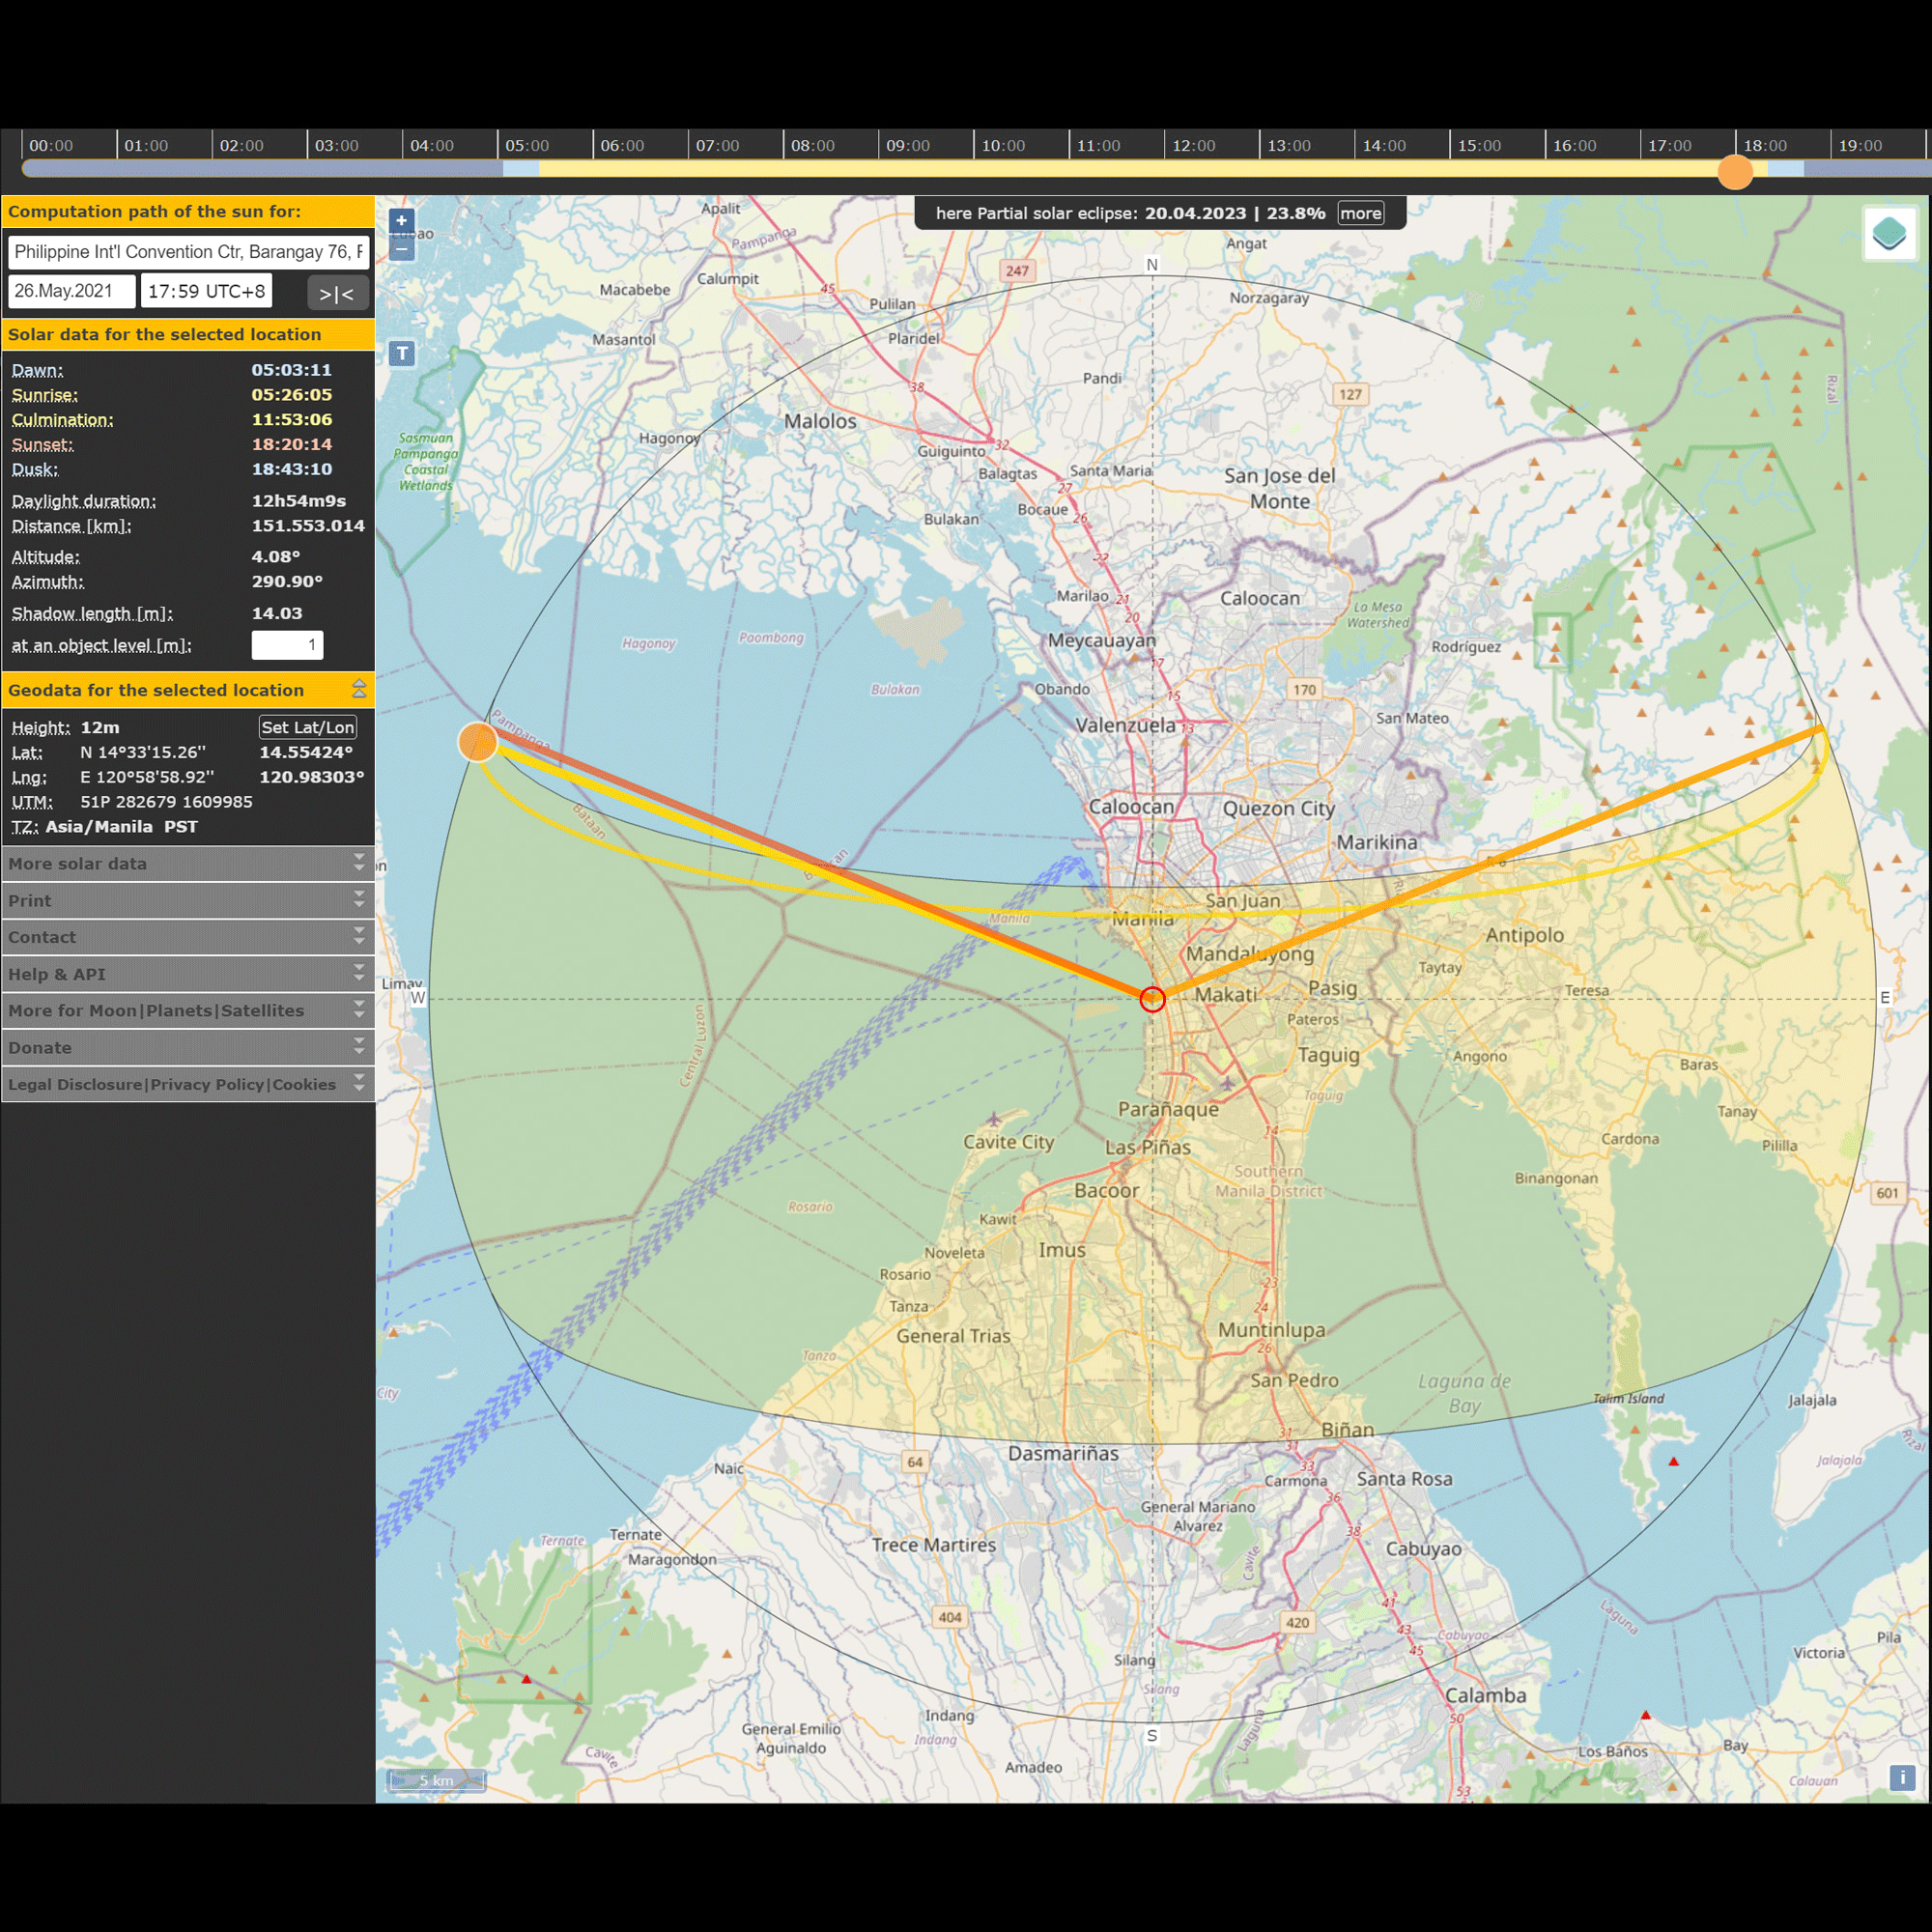Click the orange time slider handle

1735,172
